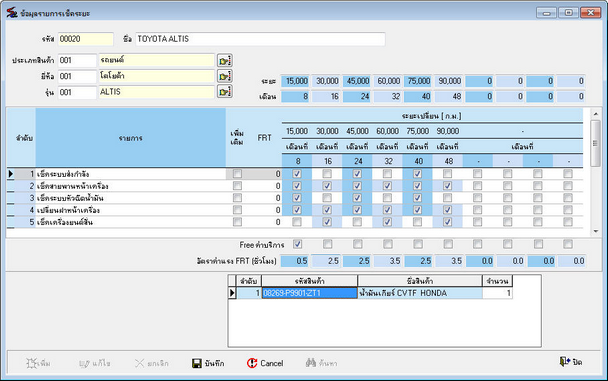Click the ระยะ field showing 15,000
The image size is (608, 381).
(295, 81)
